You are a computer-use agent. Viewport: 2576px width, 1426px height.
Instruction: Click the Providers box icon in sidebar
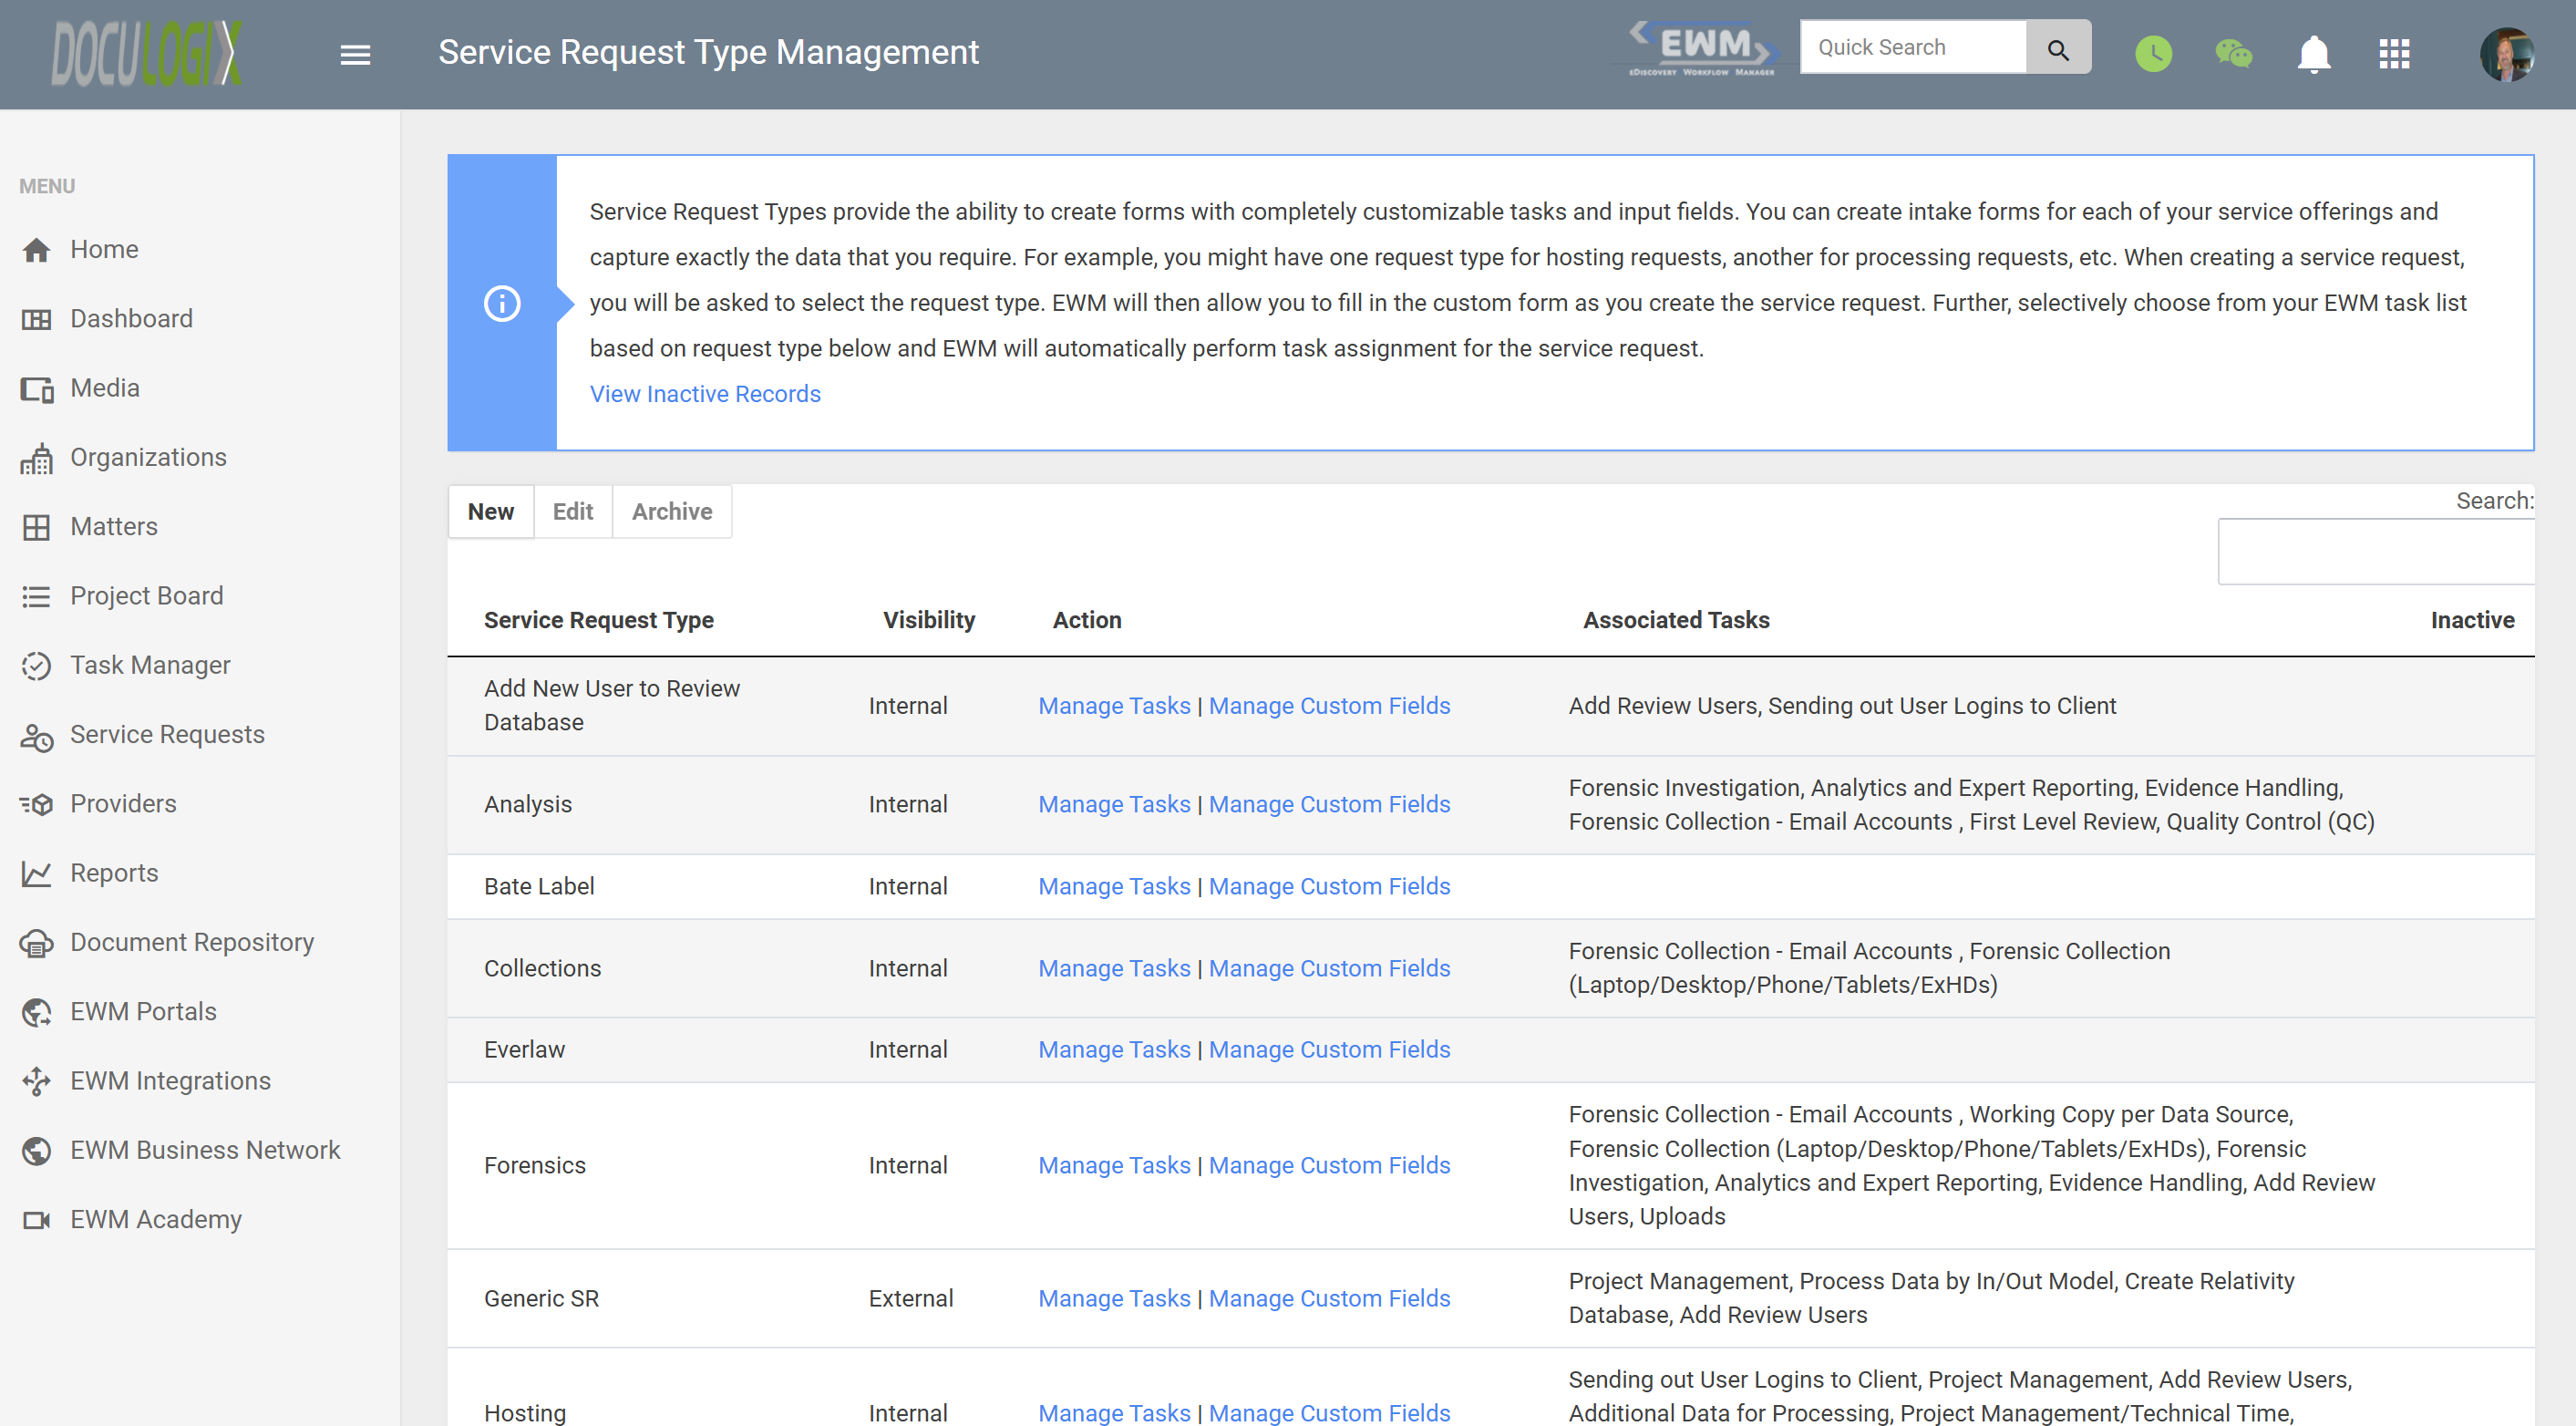pos(37,804)
